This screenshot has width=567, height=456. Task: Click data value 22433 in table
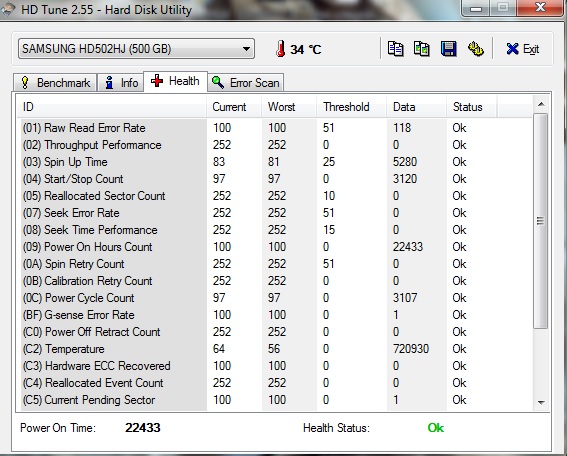click(x=408, y=247)
